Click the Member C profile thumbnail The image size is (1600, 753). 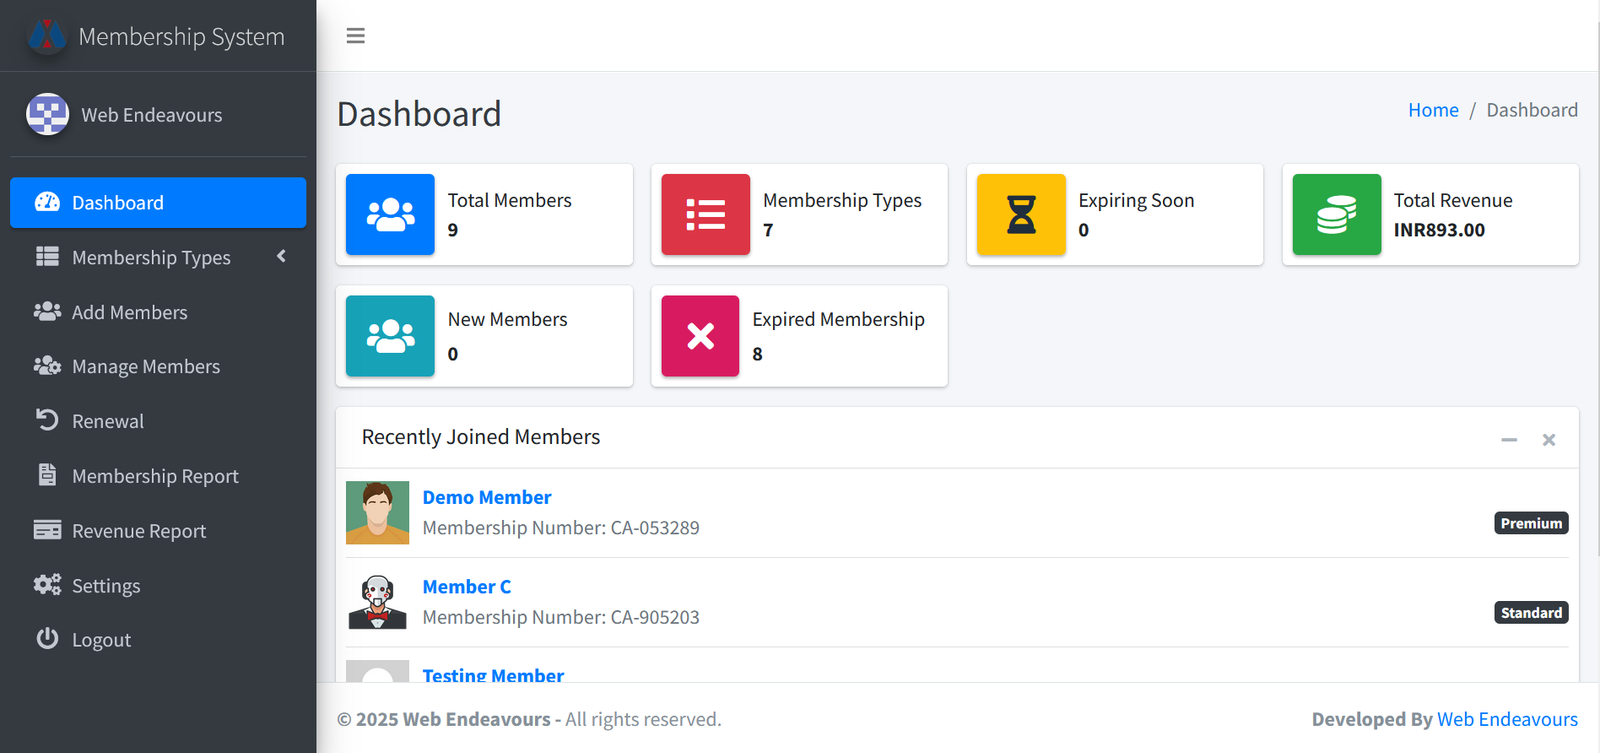(377, 602)
